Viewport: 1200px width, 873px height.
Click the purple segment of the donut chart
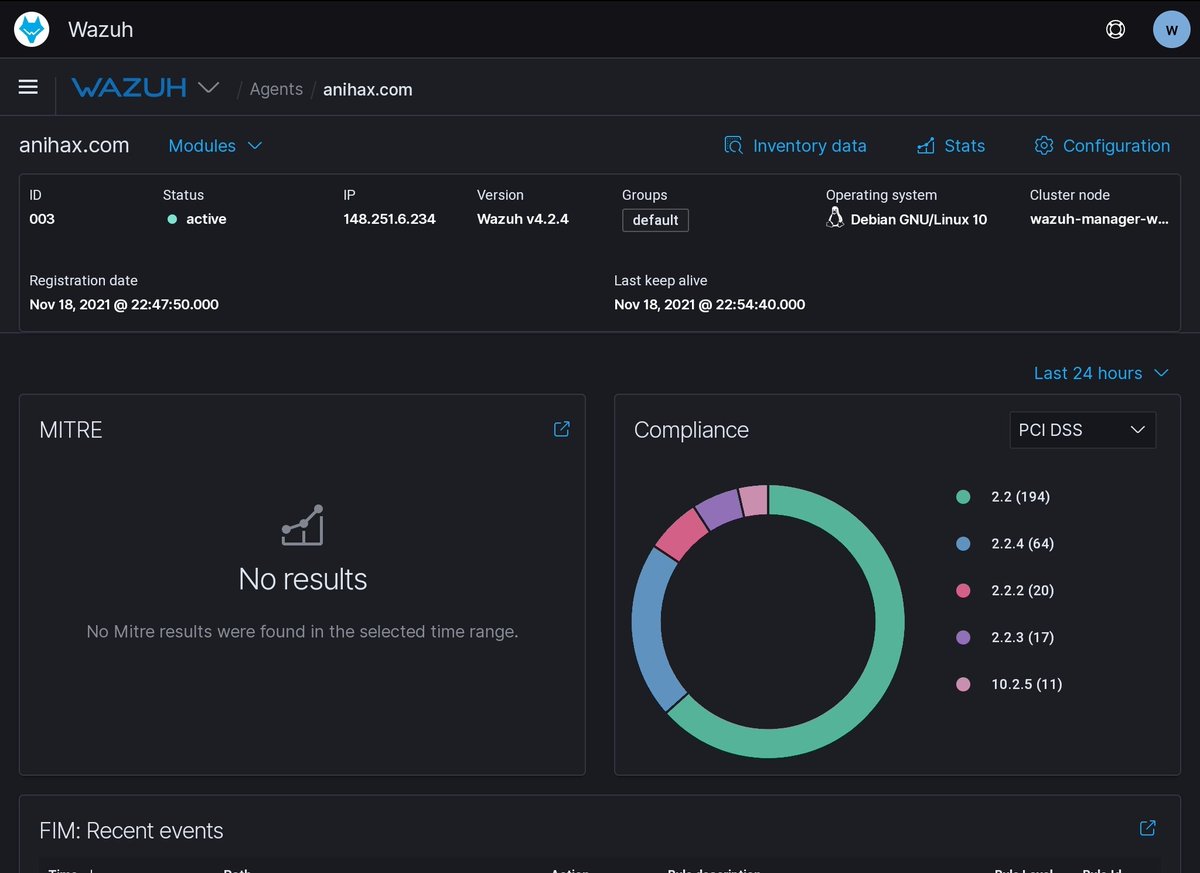coord(719,508)
